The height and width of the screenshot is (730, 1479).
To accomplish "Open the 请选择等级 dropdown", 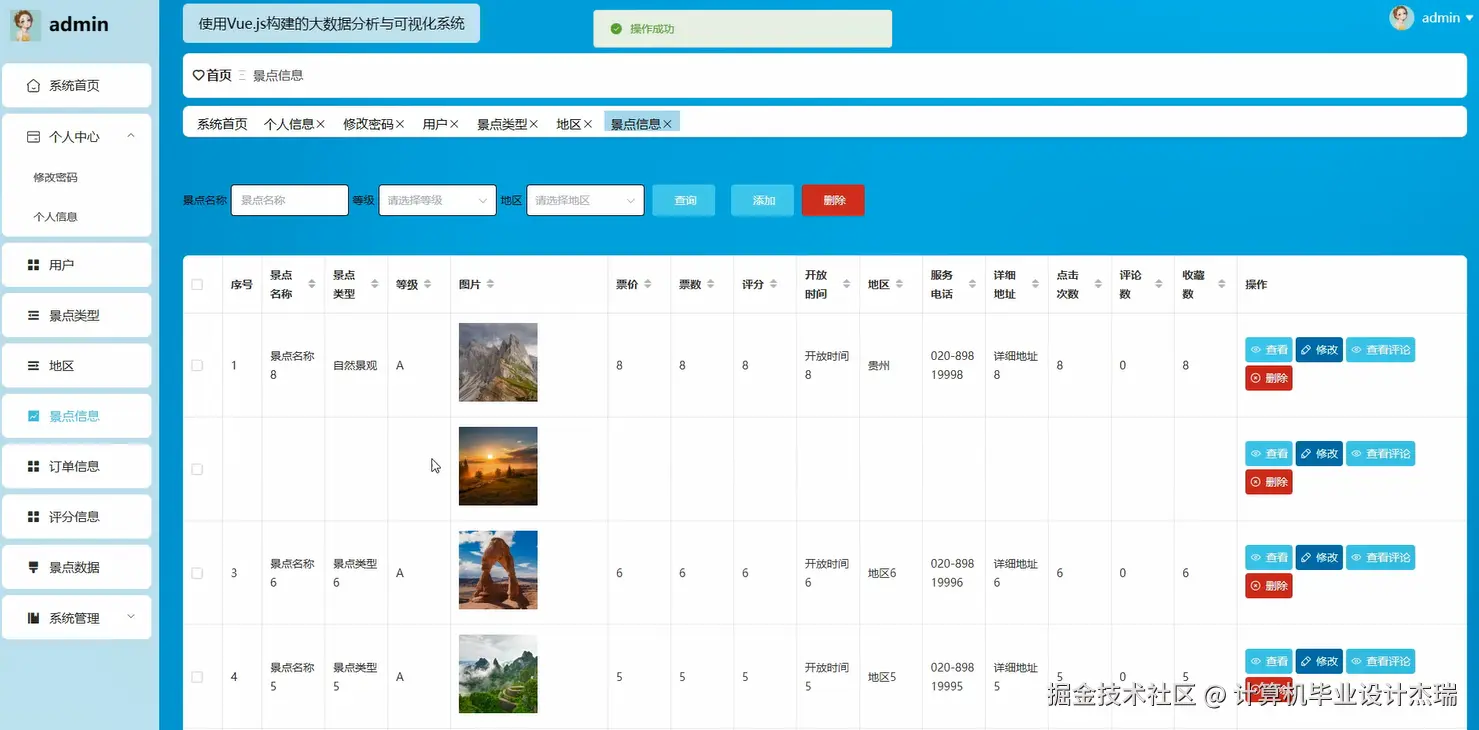I will coord(437,200).
